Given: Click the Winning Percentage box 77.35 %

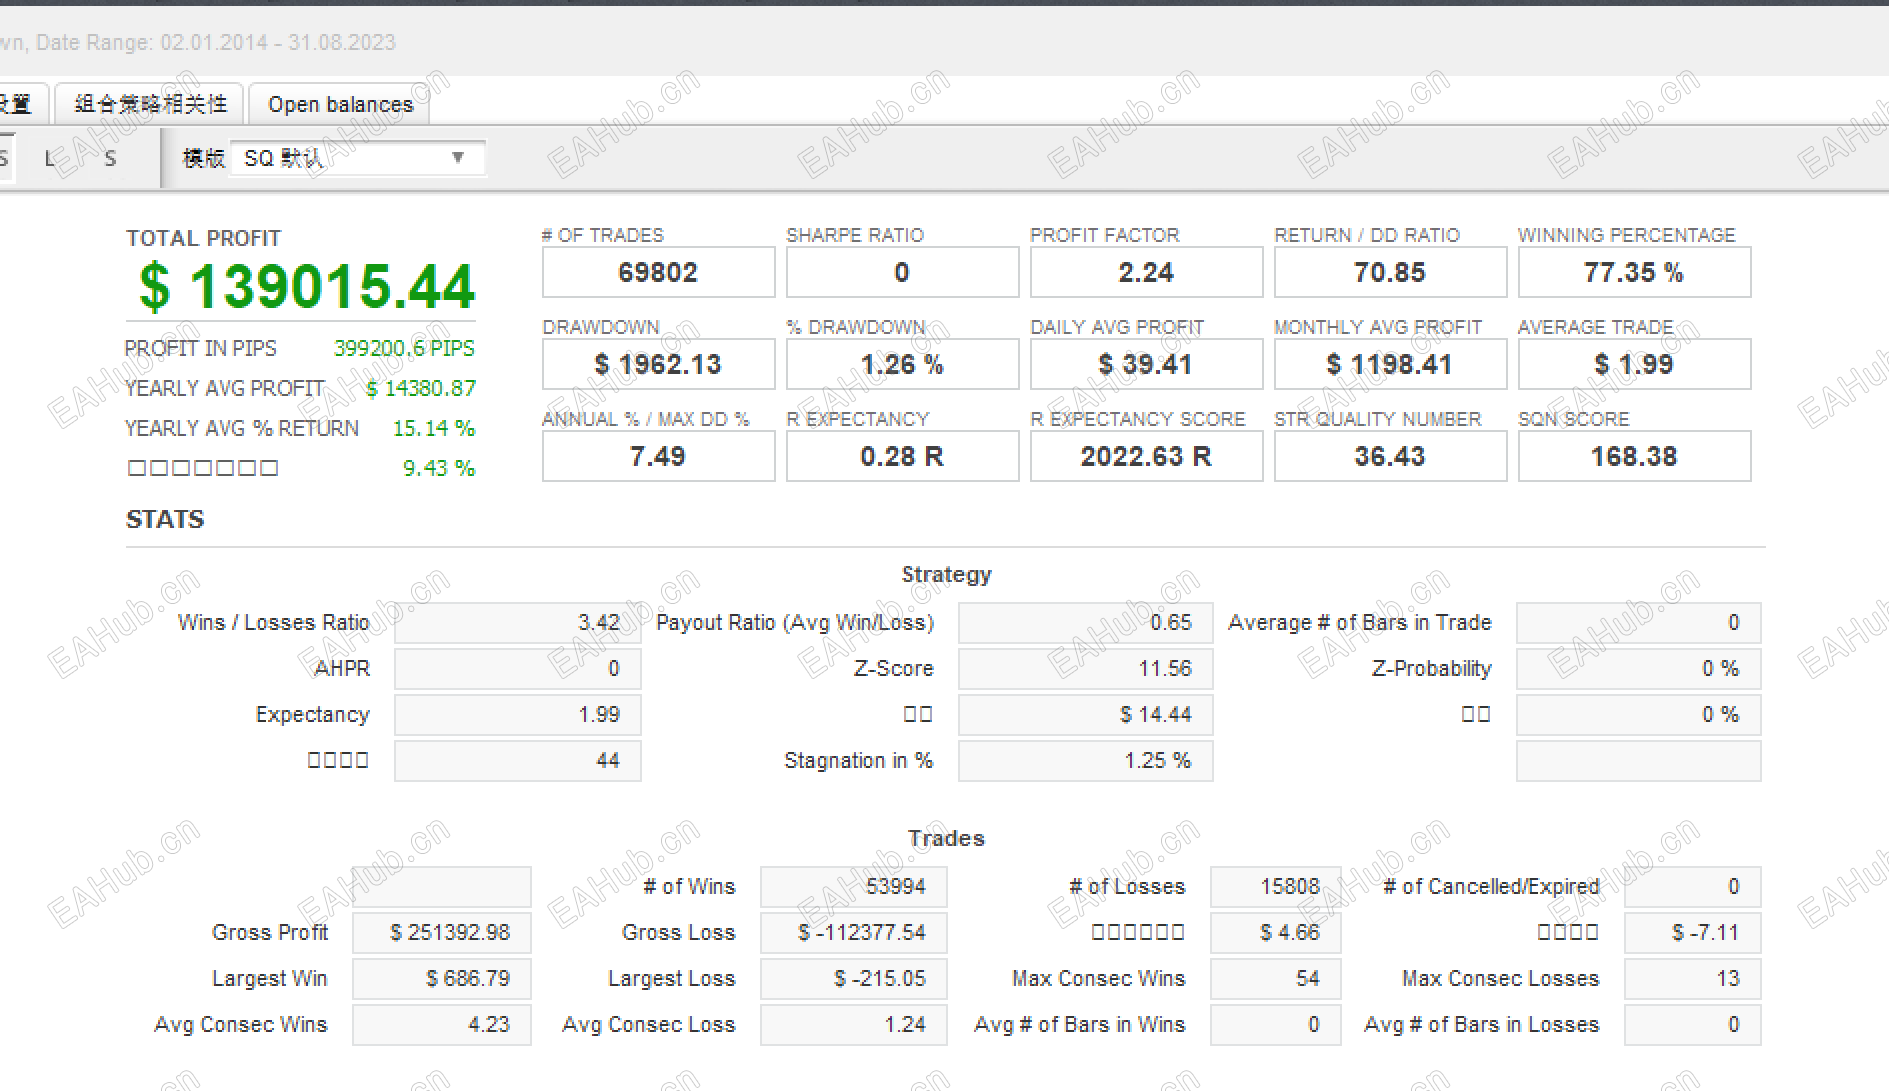Looking at the screenshot, I should (1634, 272).
